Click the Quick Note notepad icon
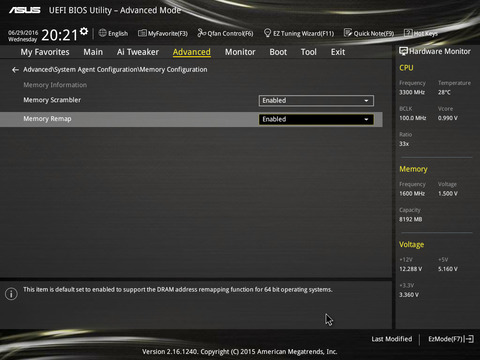The width and height of the screenshot is (480, 360). pyautogui.click(x=348, y=33)
